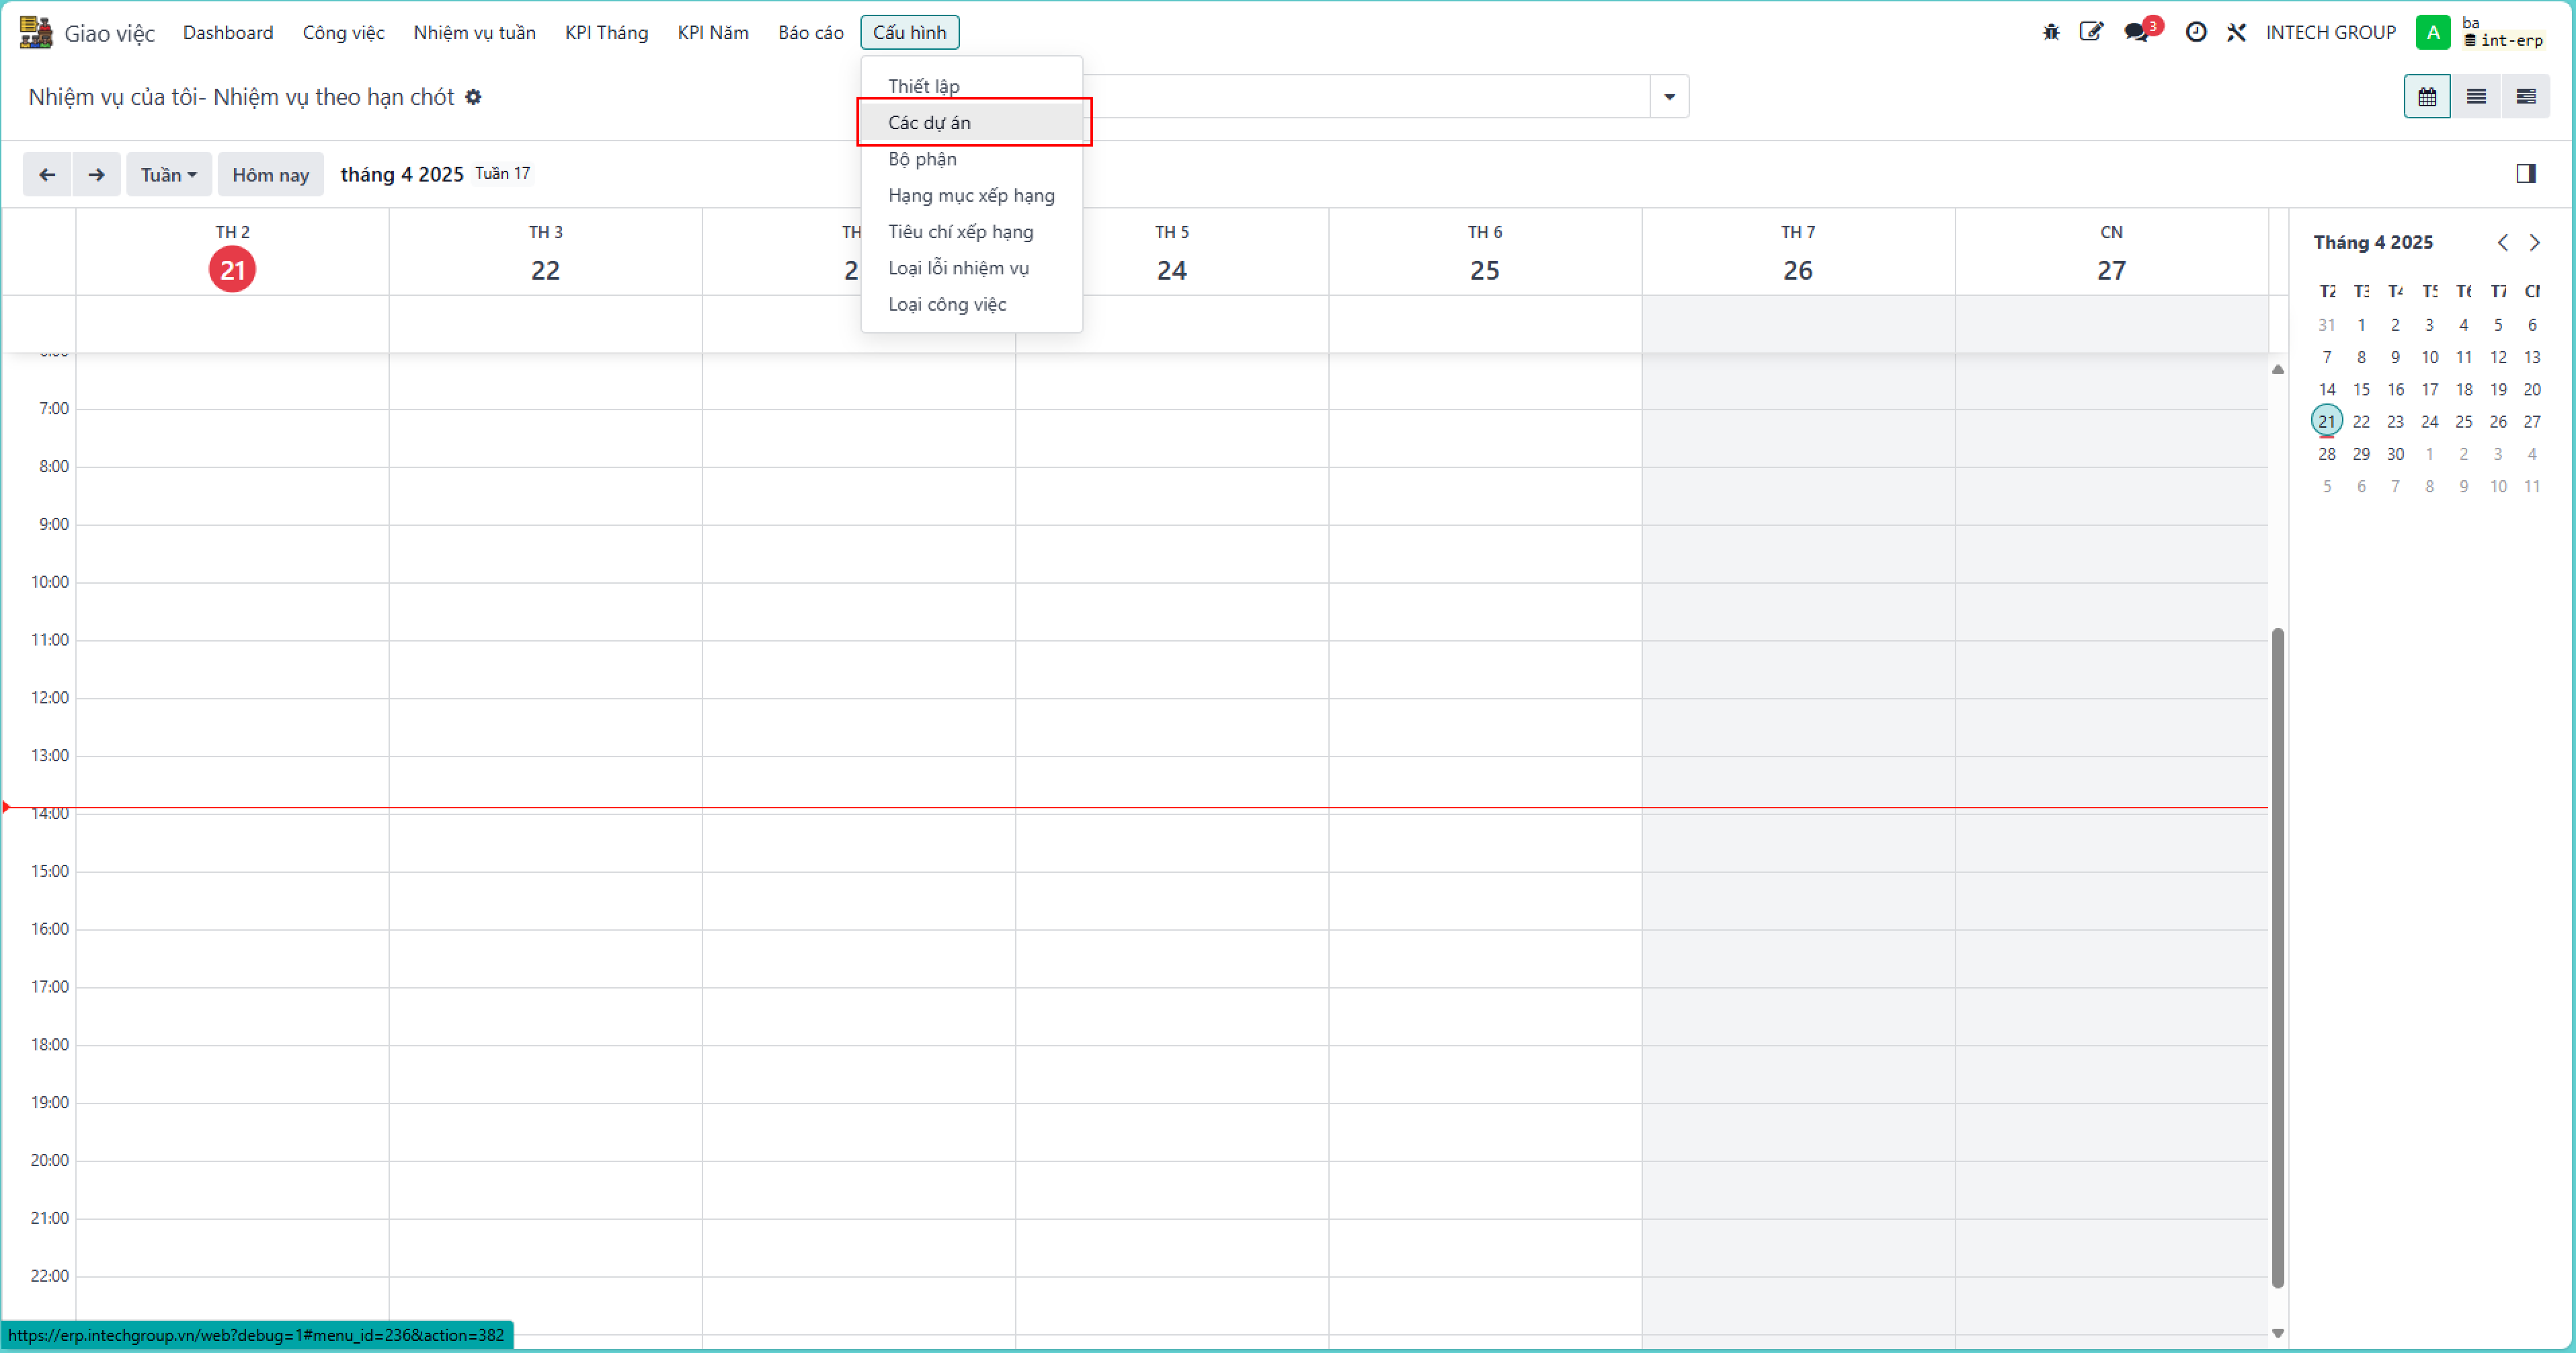Select Loại lỗi nhiệm vụ item
2576x1353 pixels.
972,268
